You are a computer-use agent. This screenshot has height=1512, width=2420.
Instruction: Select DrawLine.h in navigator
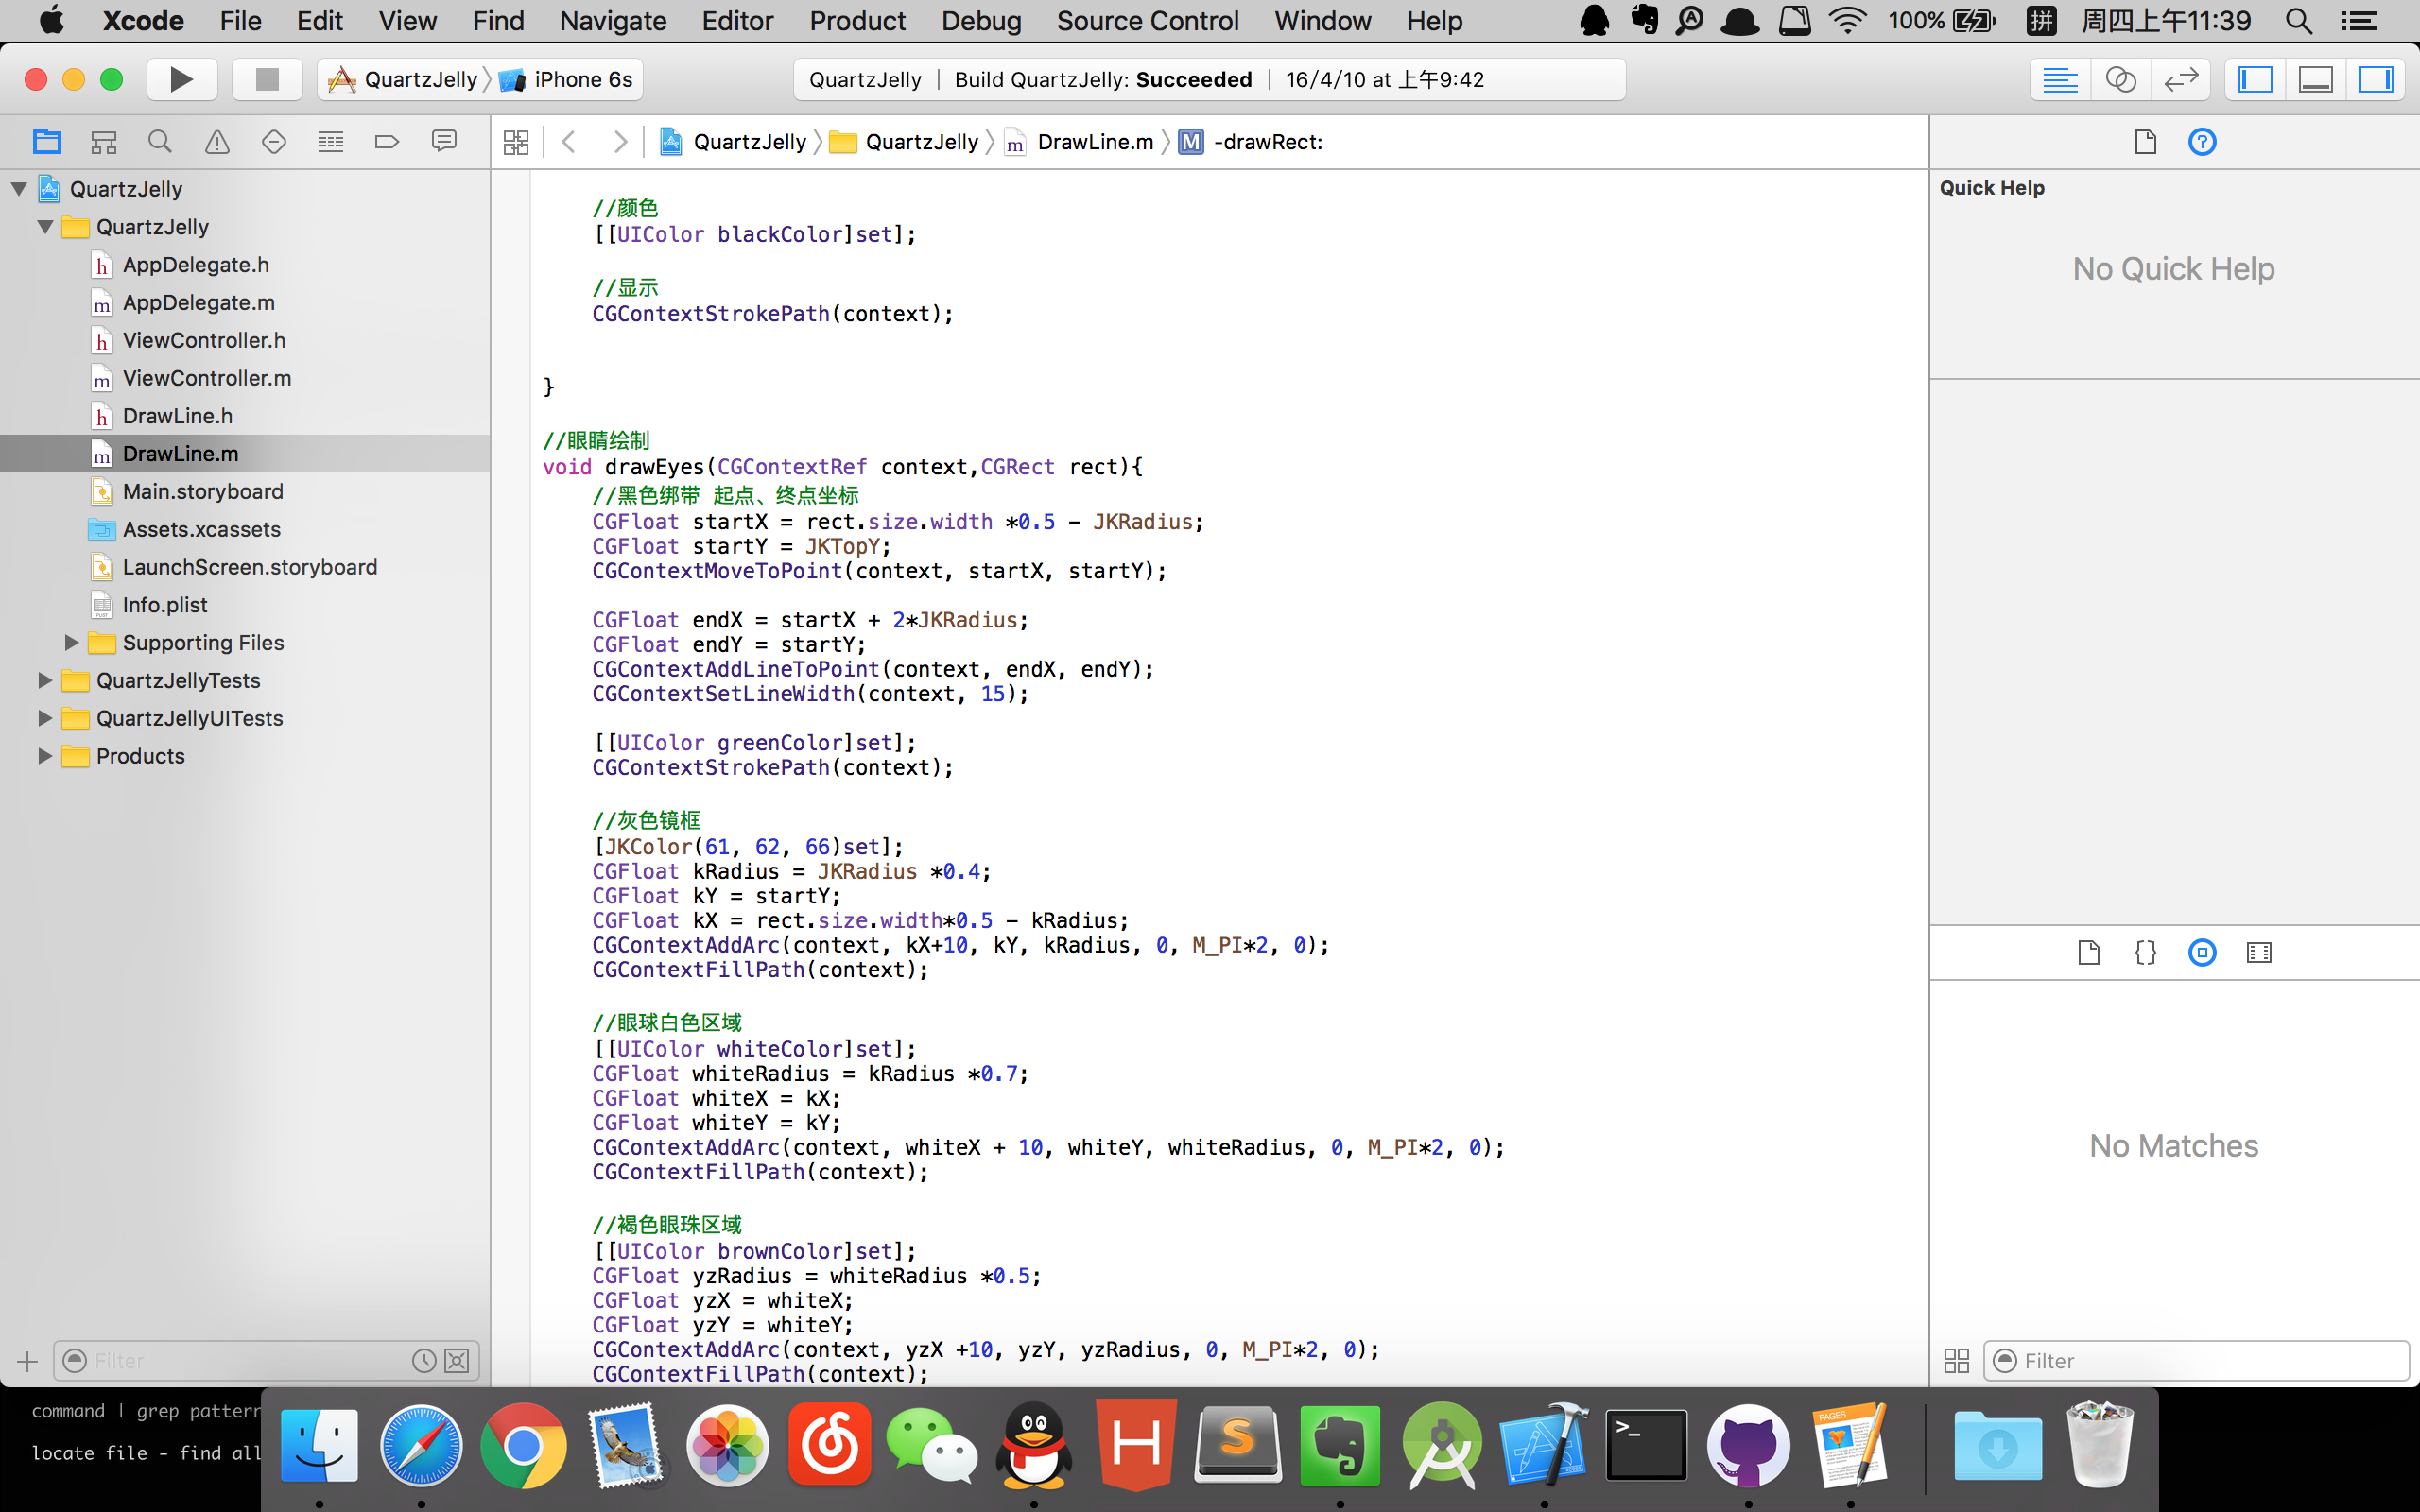[x=245, y=416]
